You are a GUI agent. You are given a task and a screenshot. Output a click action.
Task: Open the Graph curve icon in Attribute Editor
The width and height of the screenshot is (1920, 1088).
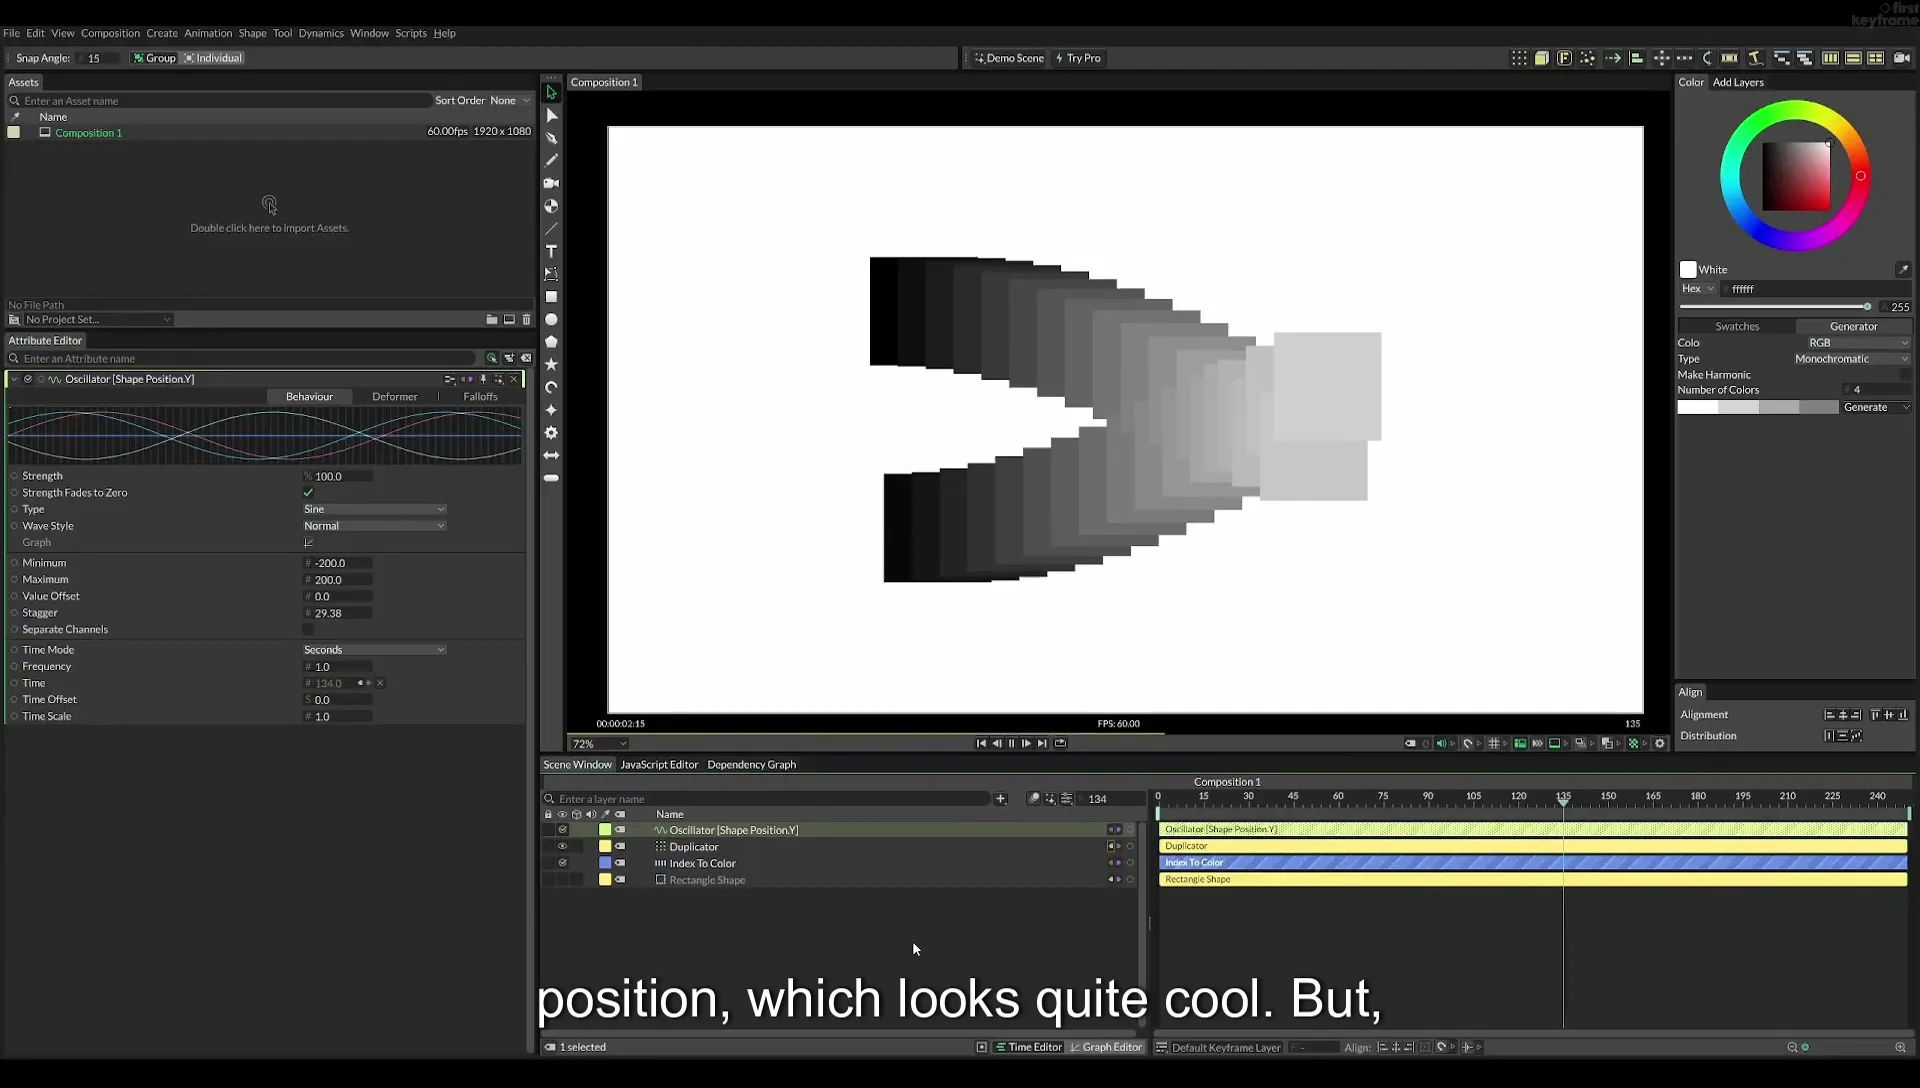pos(308,543)
